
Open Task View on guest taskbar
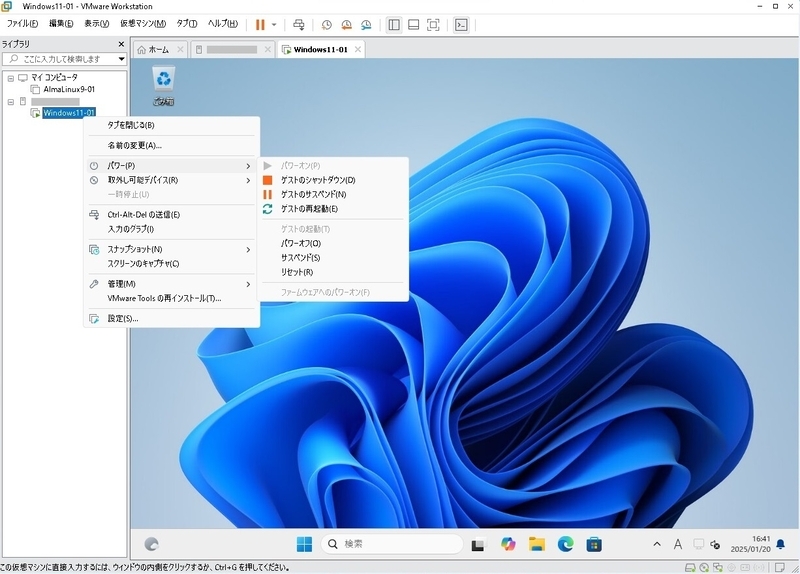tap(478, 545)
